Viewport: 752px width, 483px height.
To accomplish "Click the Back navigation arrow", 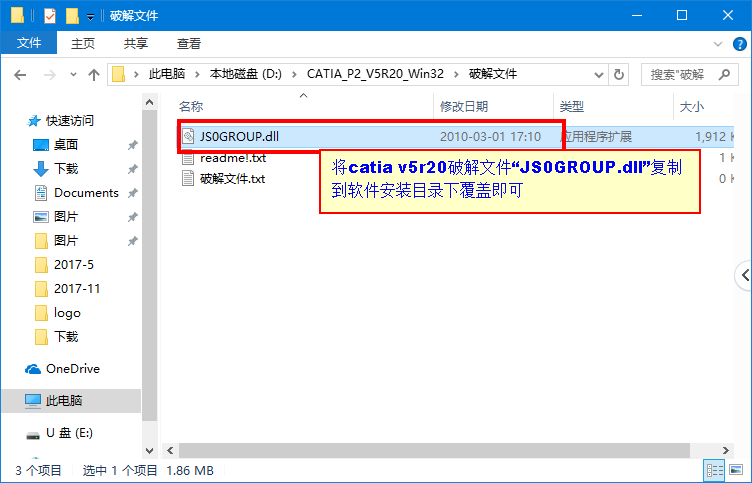I will click(x=20, y=75).
